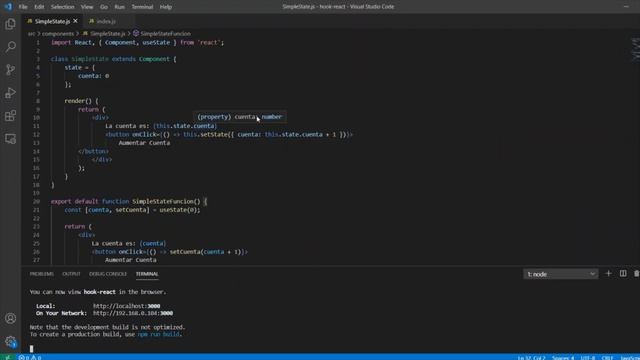This screenshot has height=360, width=640.
Task: Open the Manage gear menu
Action: (11, 341)
